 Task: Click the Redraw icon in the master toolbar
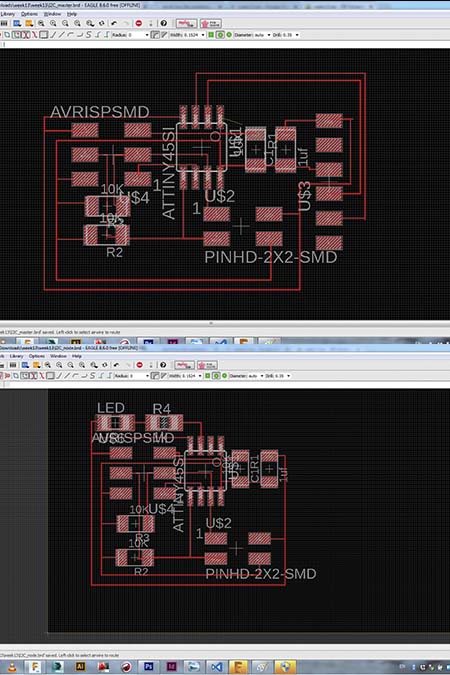click(x=102, y=23)
